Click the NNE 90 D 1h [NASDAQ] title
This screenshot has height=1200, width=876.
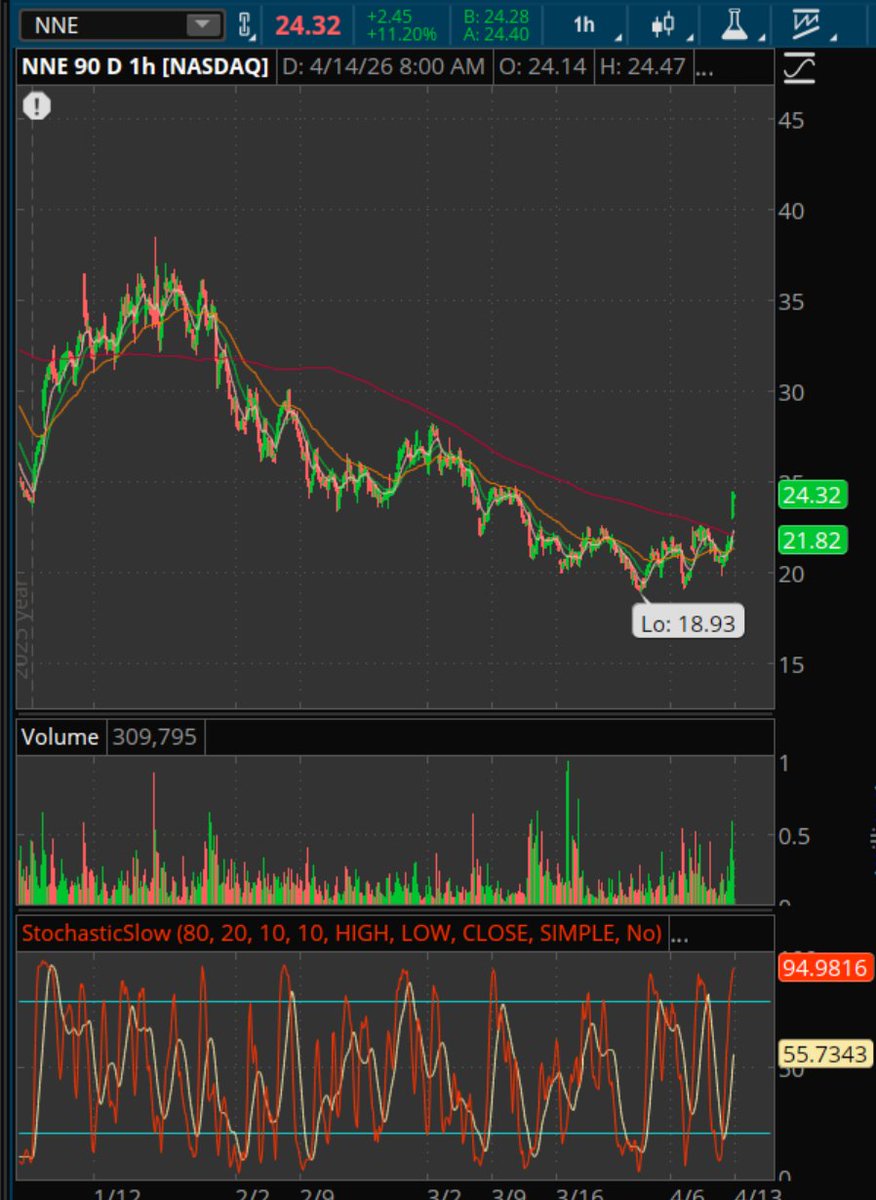click(145, 68)
